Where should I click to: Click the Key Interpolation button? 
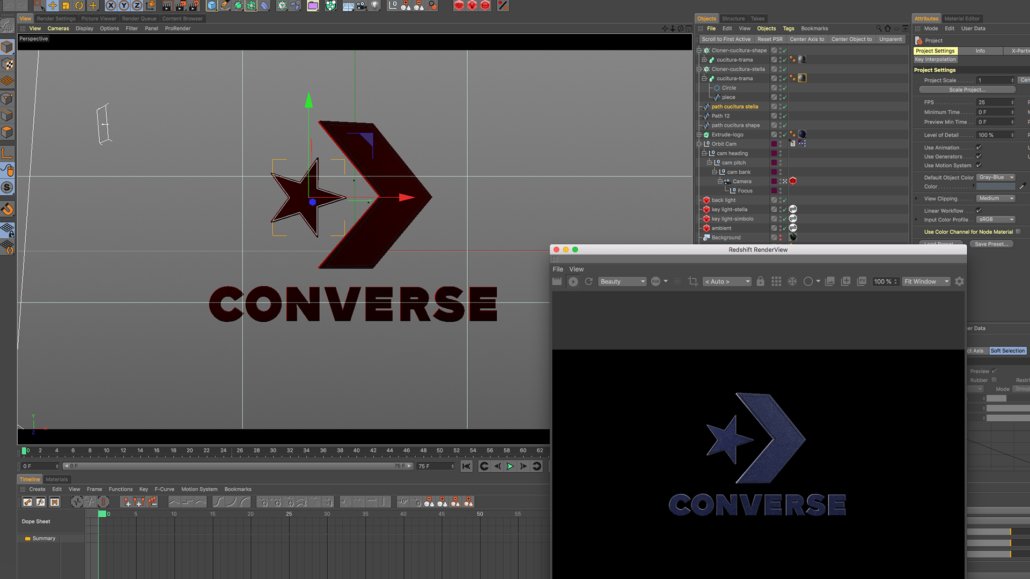click(935, 59)
